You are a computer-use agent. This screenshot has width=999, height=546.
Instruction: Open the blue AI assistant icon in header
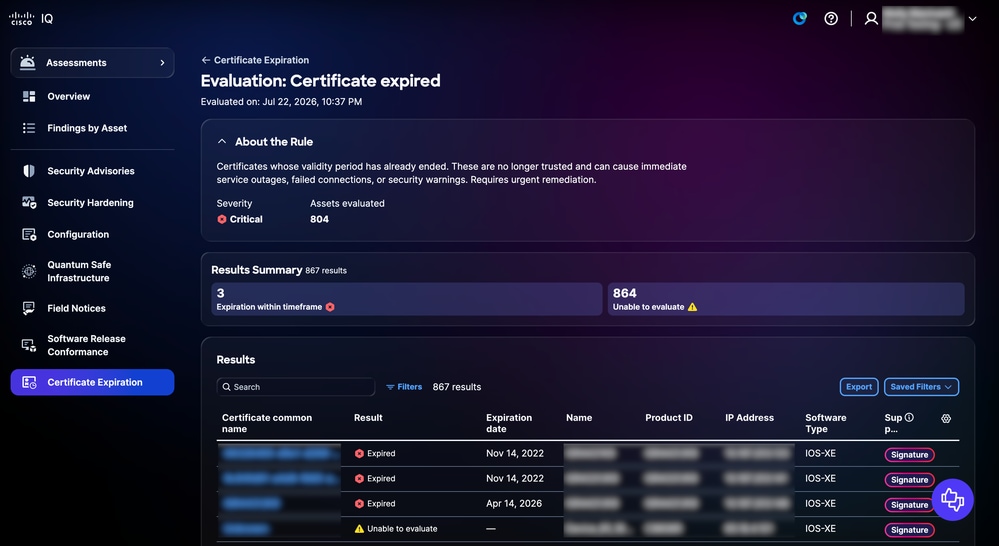point(800,18)
